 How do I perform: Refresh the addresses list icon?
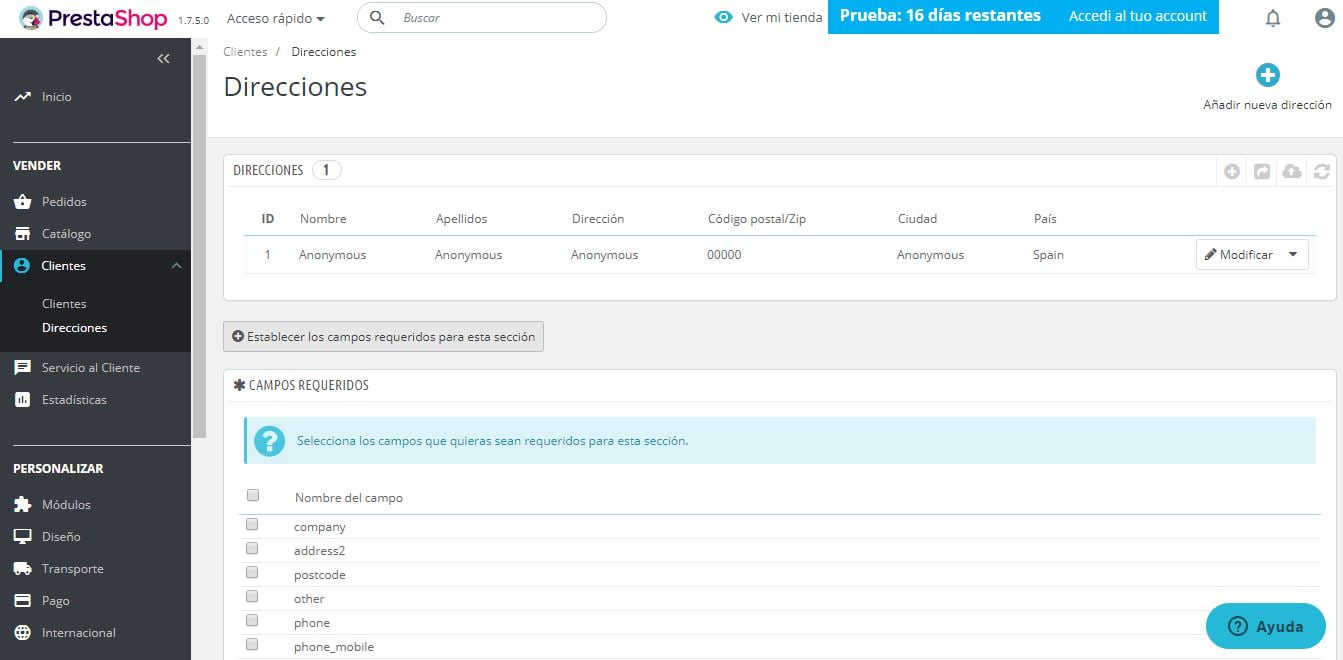[x=1321, y=170]
